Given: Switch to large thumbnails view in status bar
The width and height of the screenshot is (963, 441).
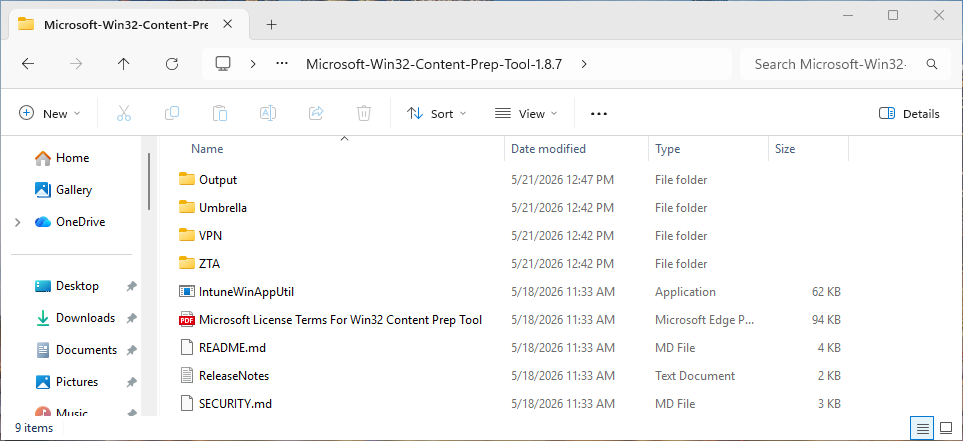Looking at the screenshot, I should pos(946,428).
